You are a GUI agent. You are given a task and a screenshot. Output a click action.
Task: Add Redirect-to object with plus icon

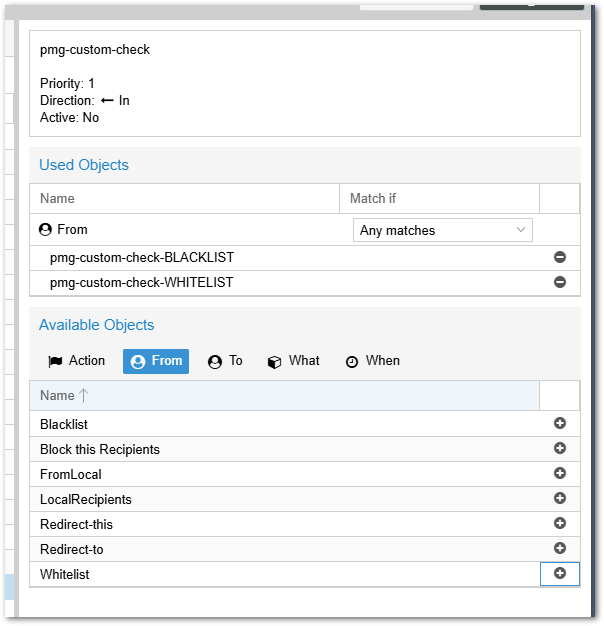[560, 549]
